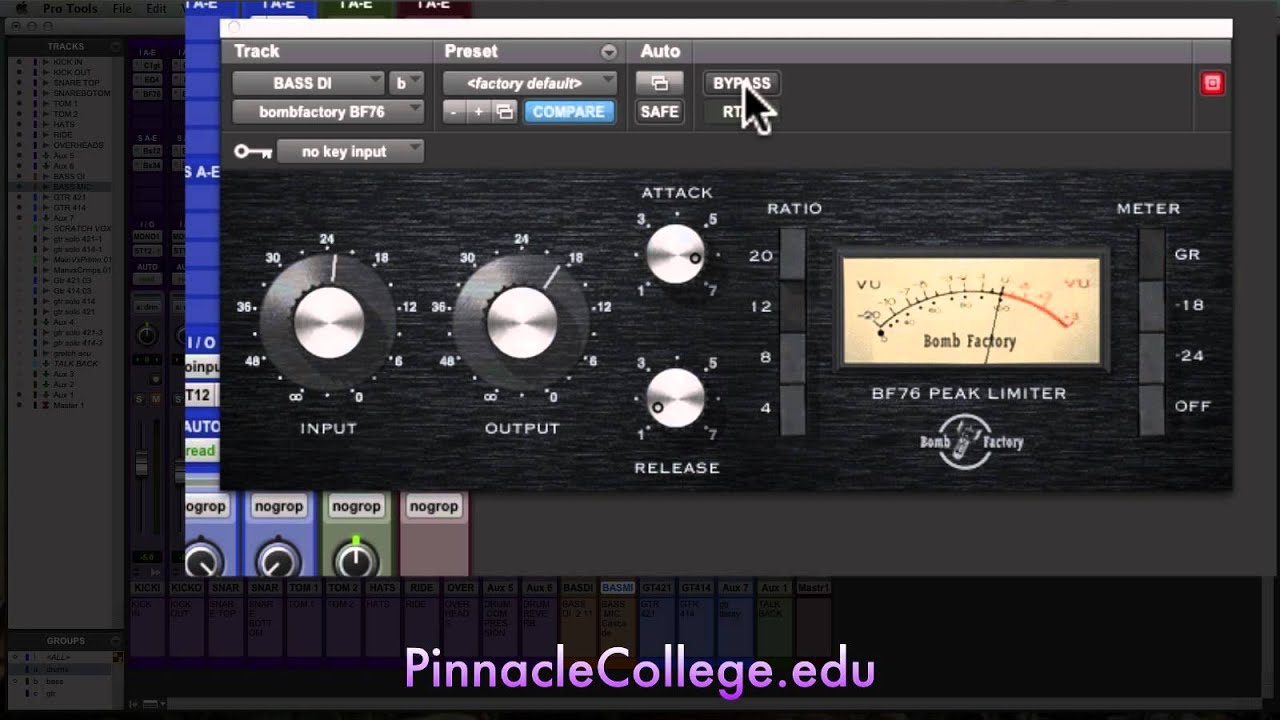Open the File menu

tap(122, 8)
